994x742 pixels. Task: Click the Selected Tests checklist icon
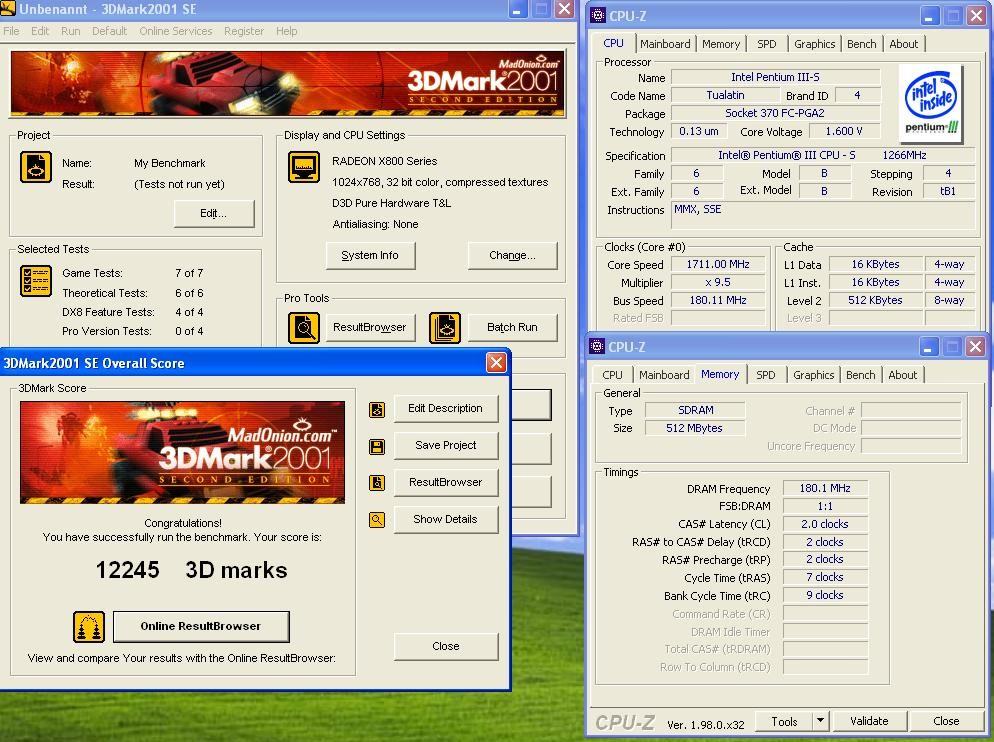(36, 280)
